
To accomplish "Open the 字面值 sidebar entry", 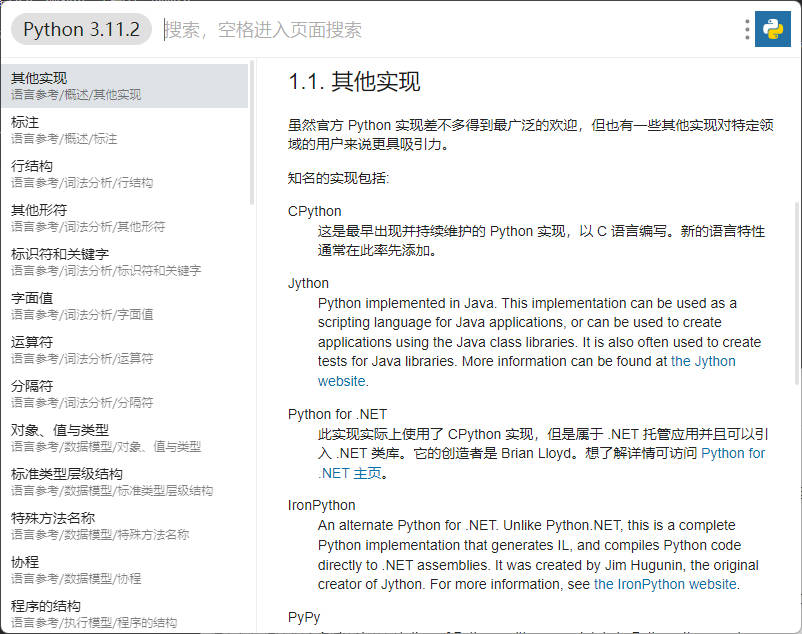I will pyautogui.click(x=125, y=306).
